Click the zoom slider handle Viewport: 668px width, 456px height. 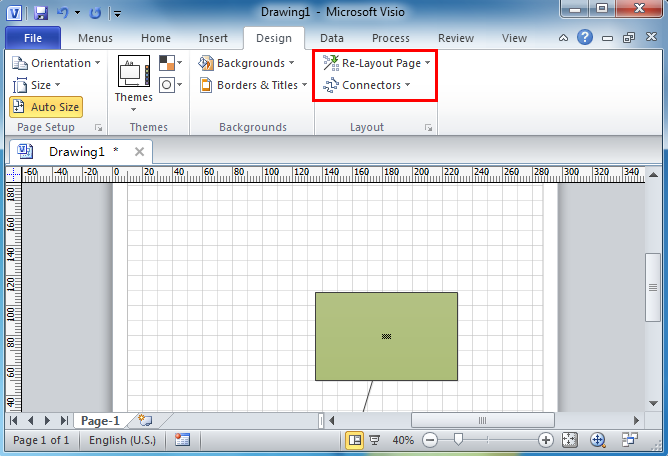(x=458, y=439)
